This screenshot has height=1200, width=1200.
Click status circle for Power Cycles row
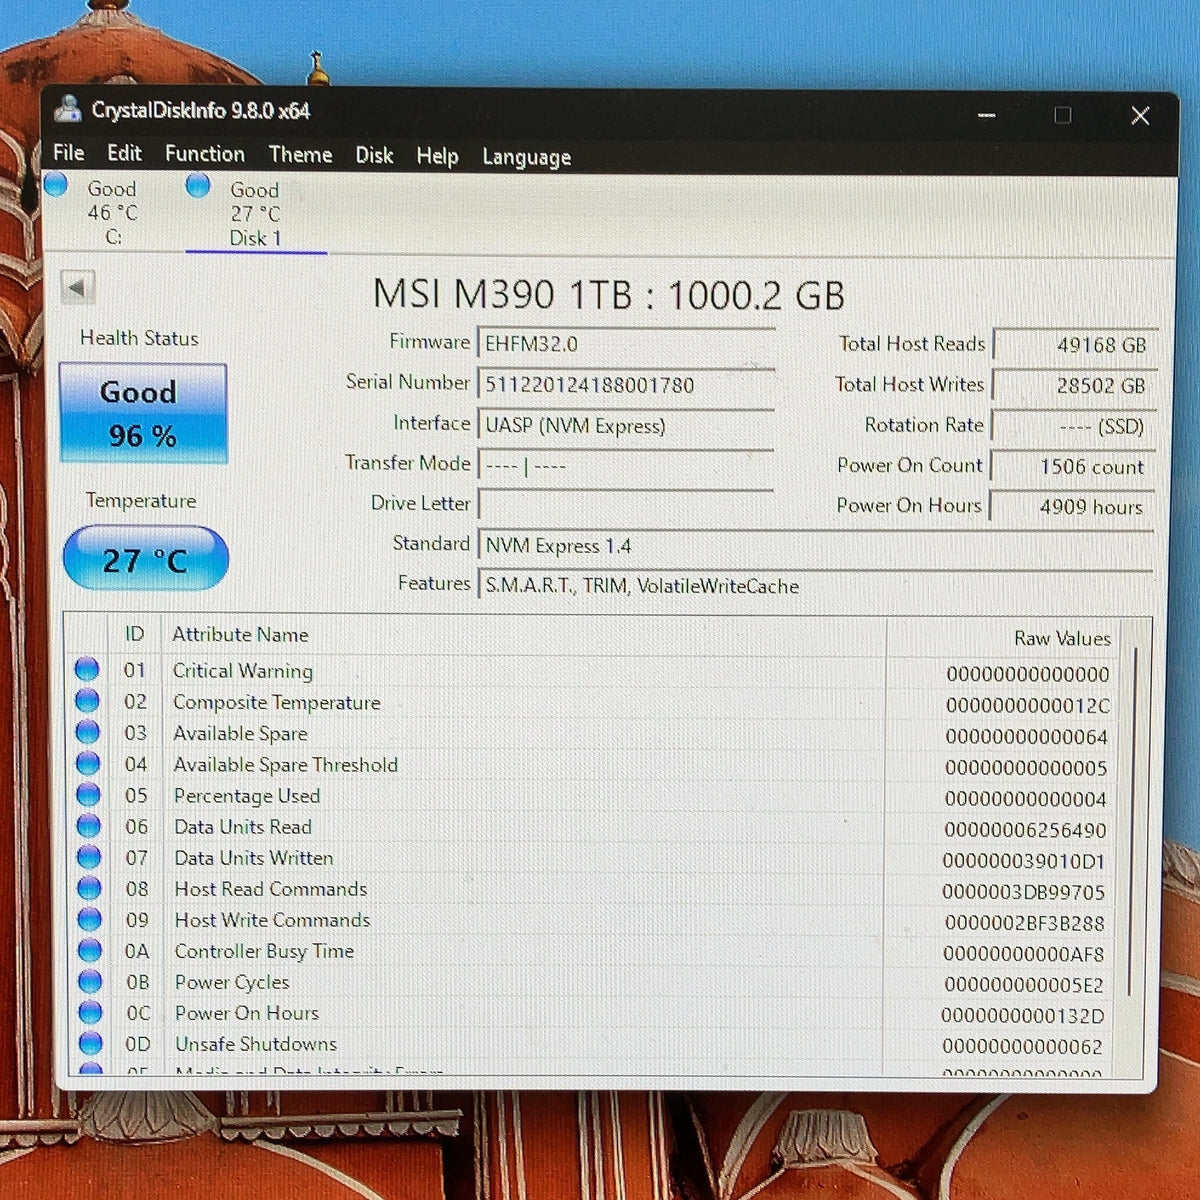click(x=90, y=981)
